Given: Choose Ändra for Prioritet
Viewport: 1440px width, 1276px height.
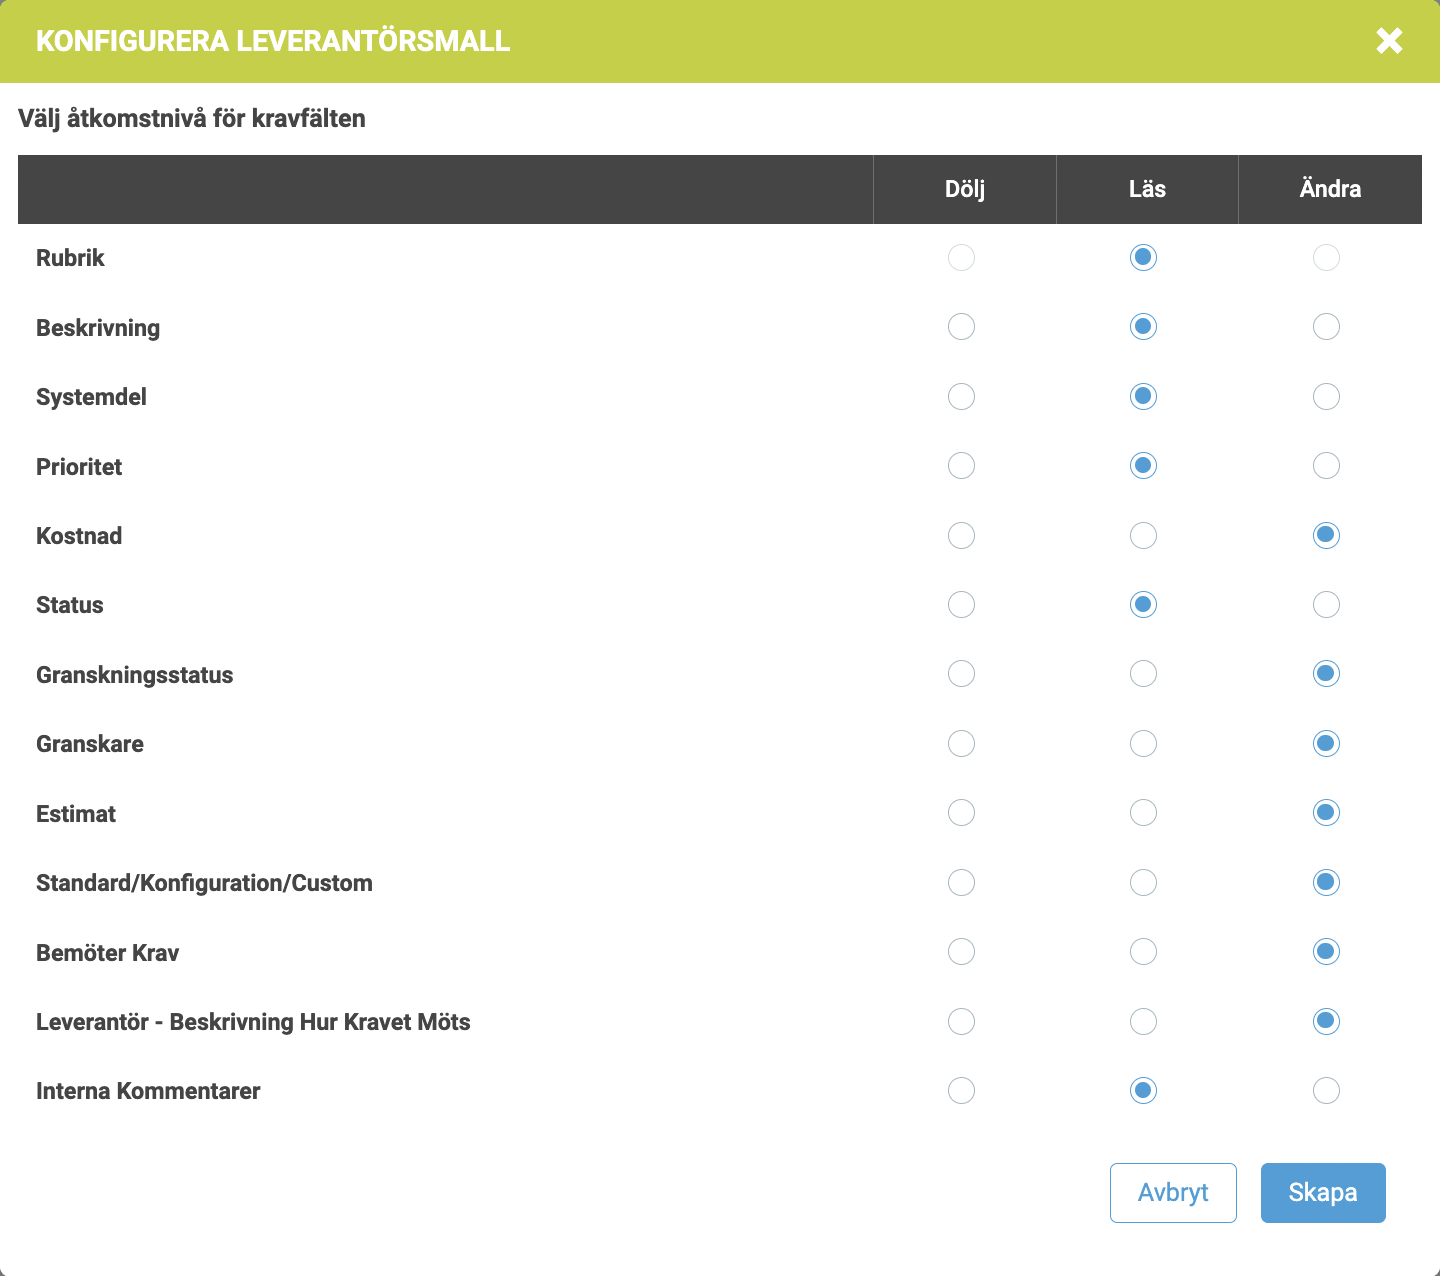Looking at the screenshot, I should point(1326,466).
